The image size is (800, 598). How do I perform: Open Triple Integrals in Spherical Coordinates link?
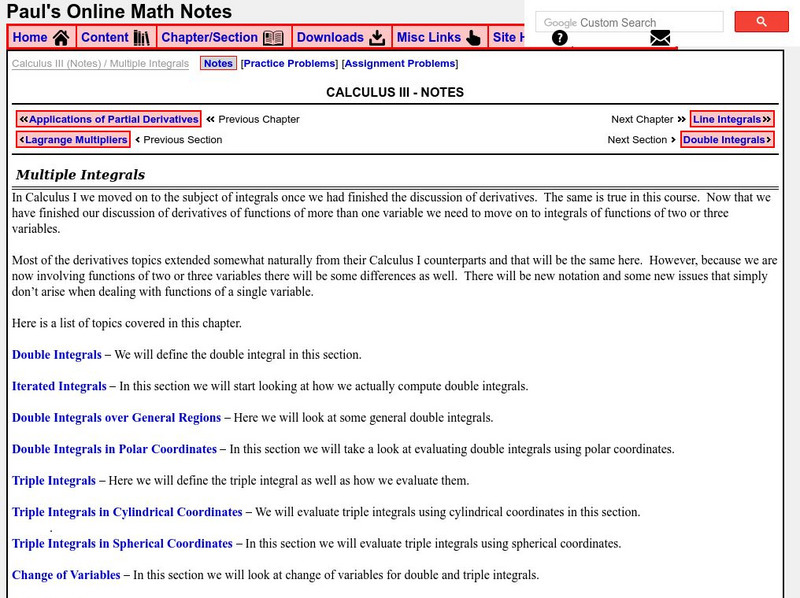122,543
